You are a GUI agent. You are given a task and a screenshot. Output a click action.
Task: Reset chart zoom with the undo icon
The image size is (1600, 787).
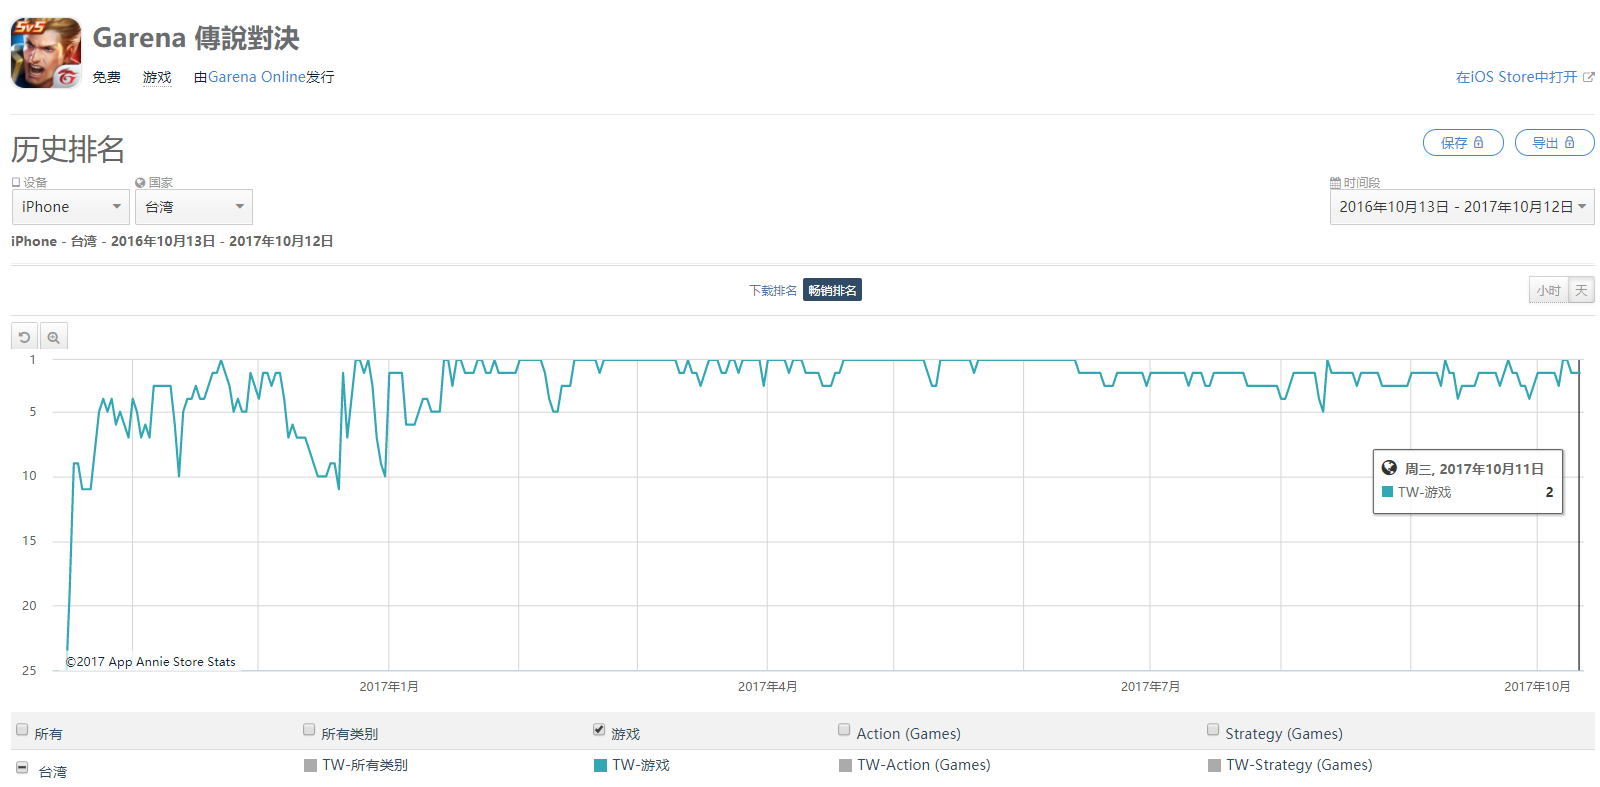pyautogui.click(x=25, y=337)
